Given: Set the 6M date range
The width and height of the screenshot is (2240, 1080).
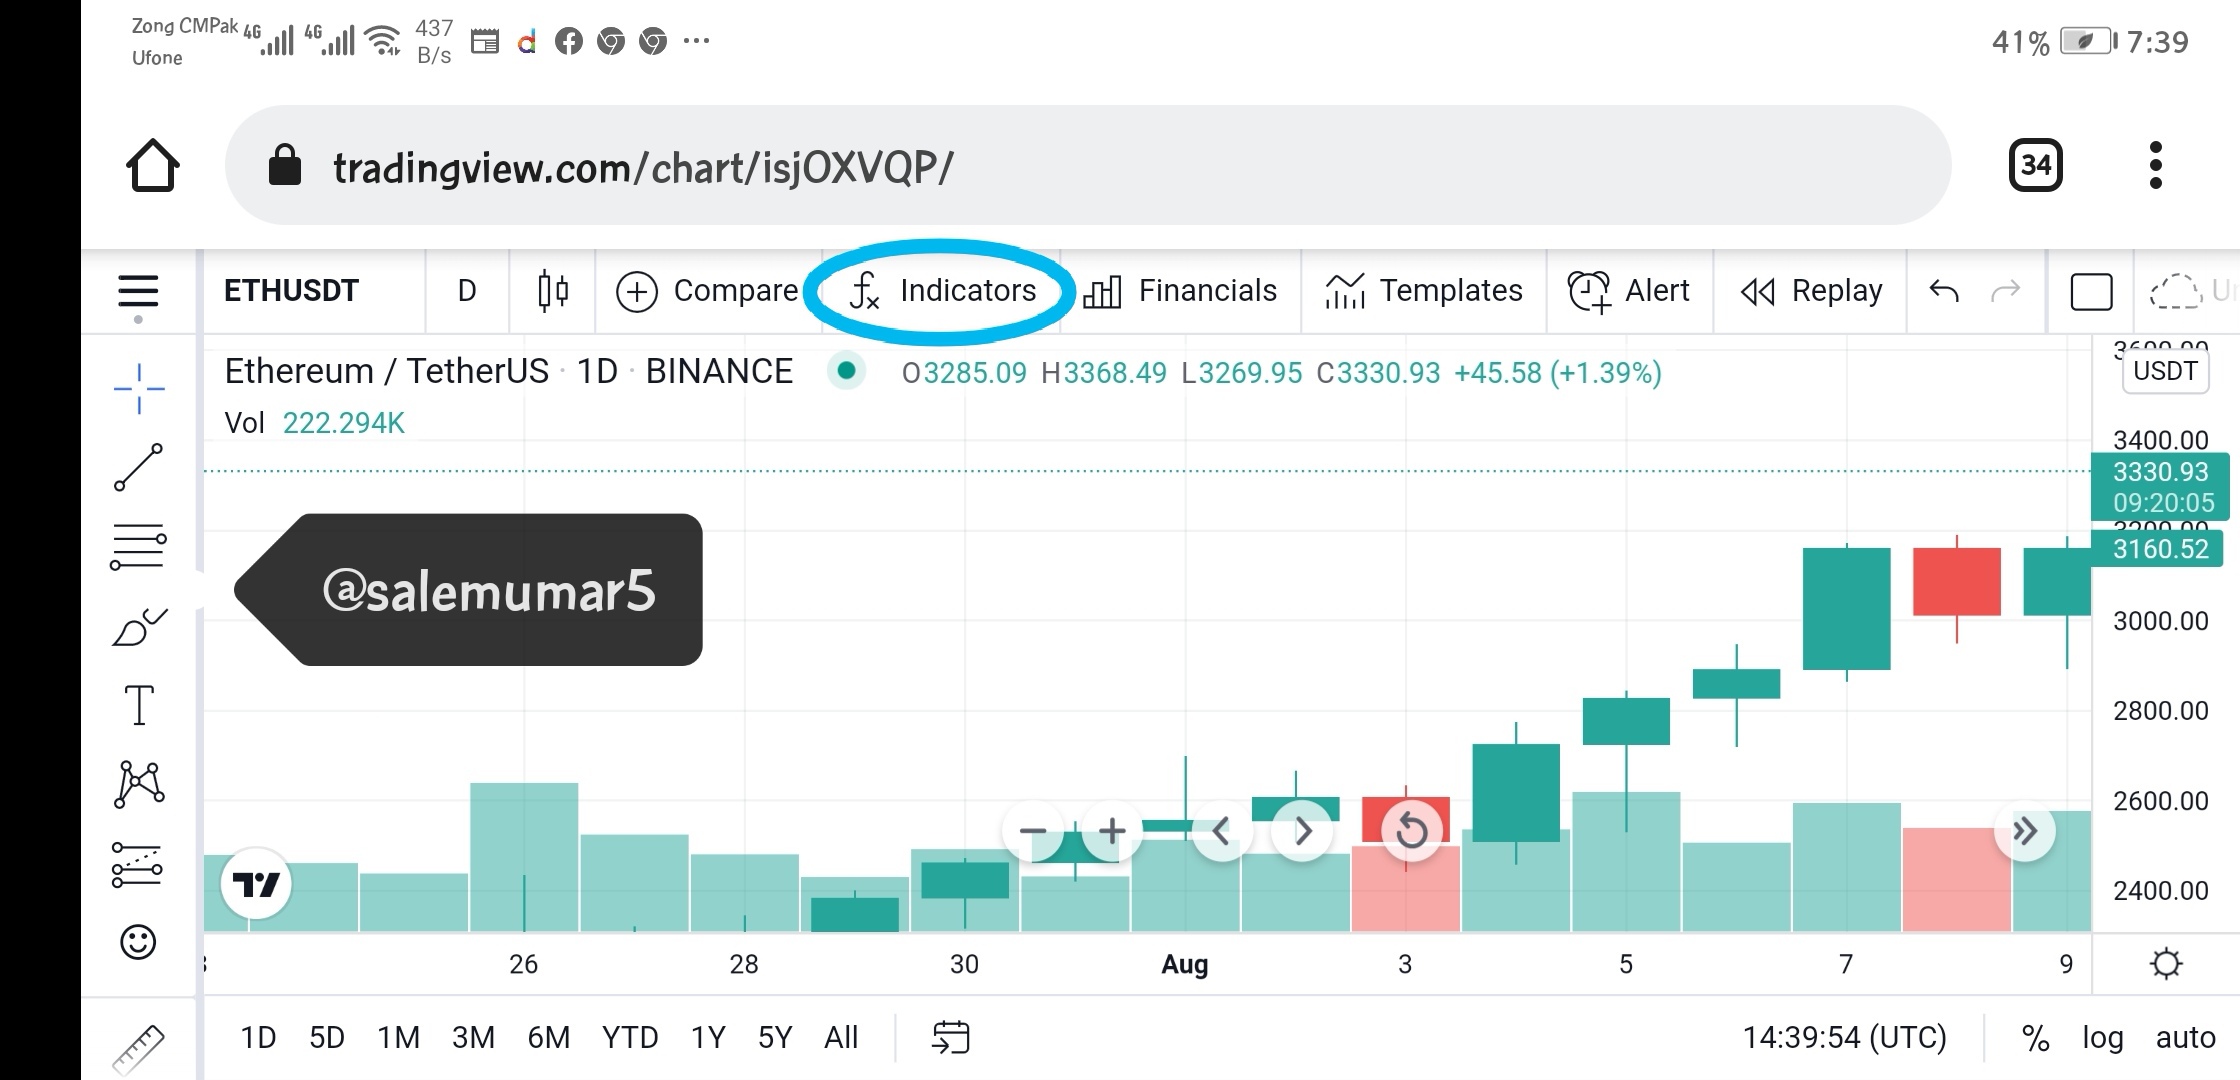Looking at the screenshot, I should [549, 1038].
